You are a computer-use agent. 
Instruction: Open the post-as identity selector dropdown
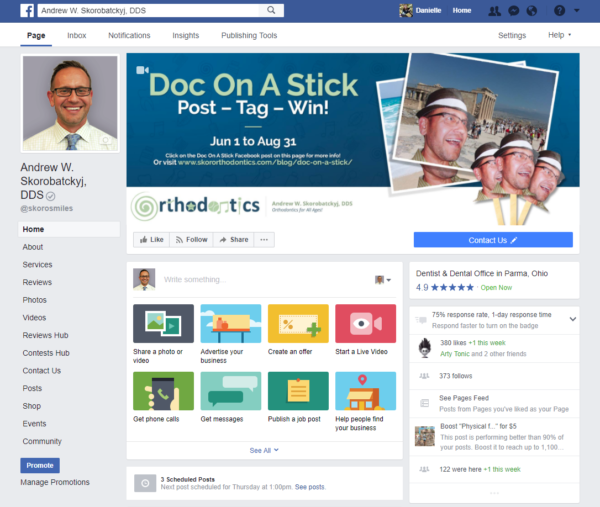click(383, 280)
